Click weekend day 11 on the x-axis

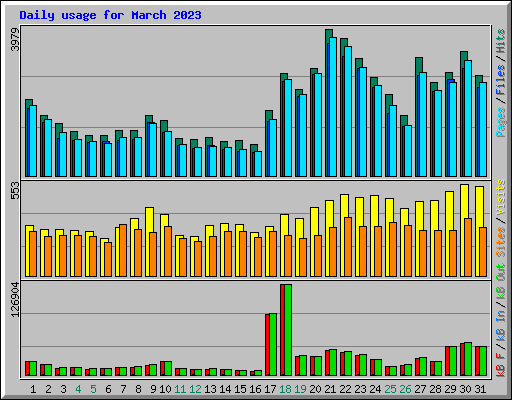click(x=180, y=389)
